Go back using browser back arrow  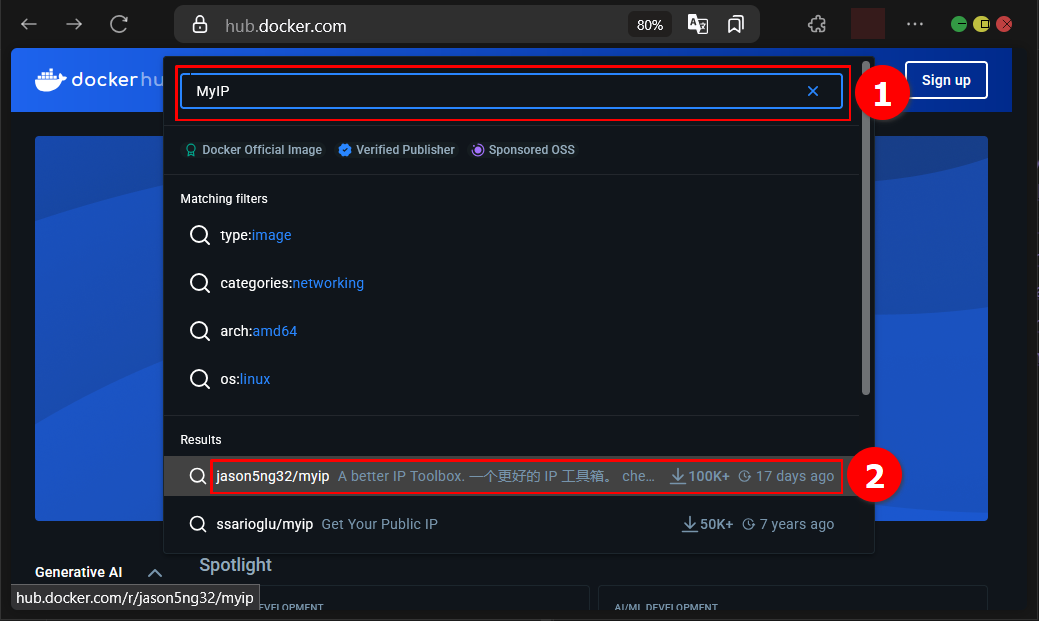(28, 25)
